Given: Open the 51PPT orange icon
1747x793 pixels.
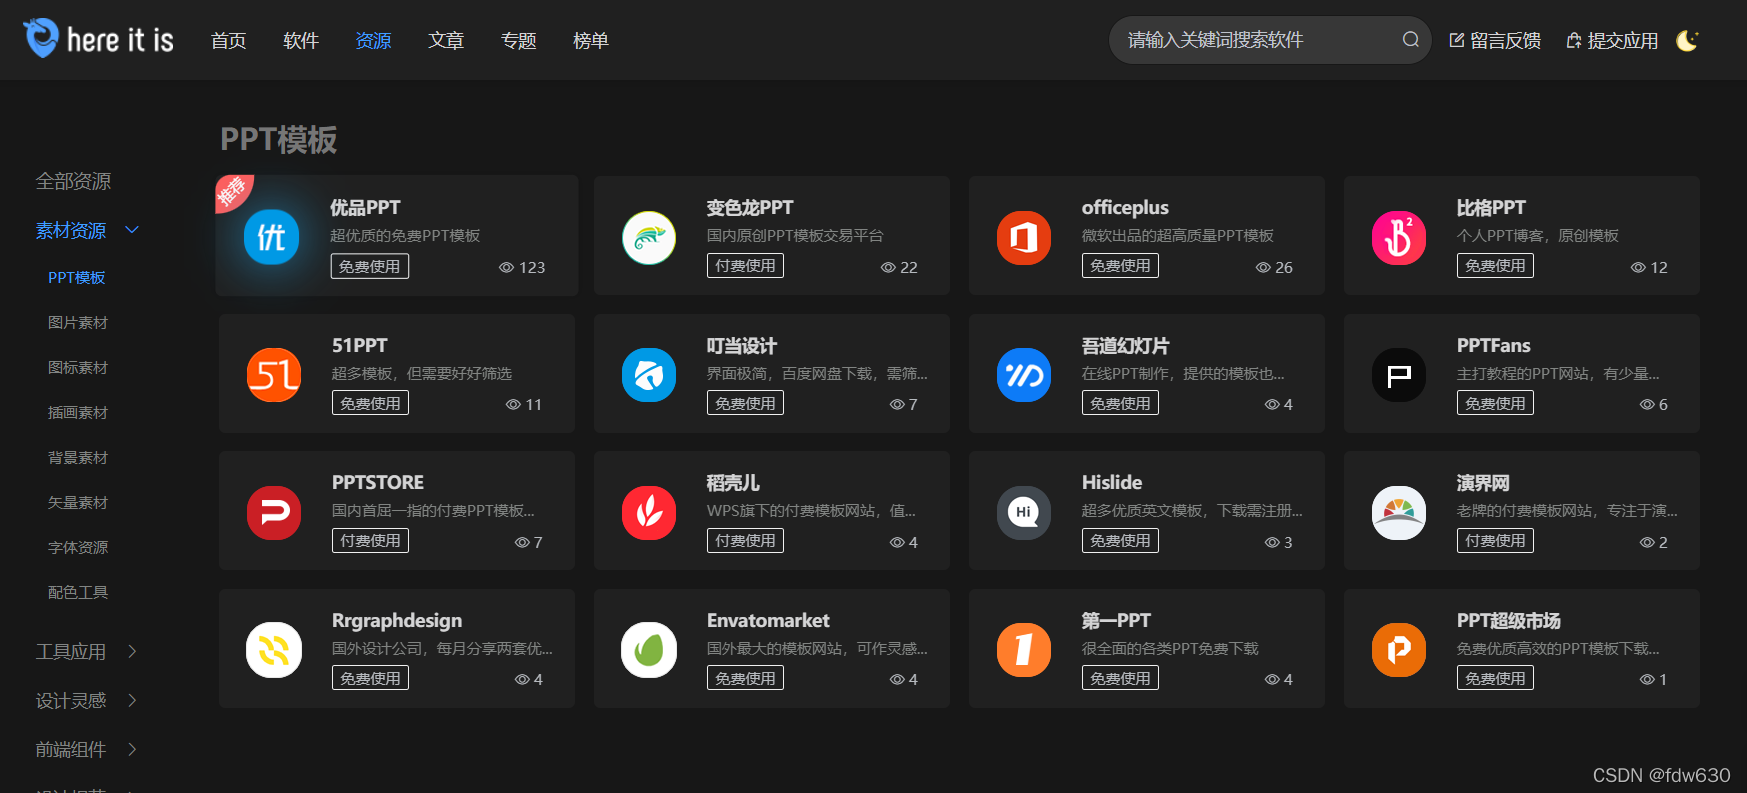Looking at the screenshot, I should [x=274, y=375].
